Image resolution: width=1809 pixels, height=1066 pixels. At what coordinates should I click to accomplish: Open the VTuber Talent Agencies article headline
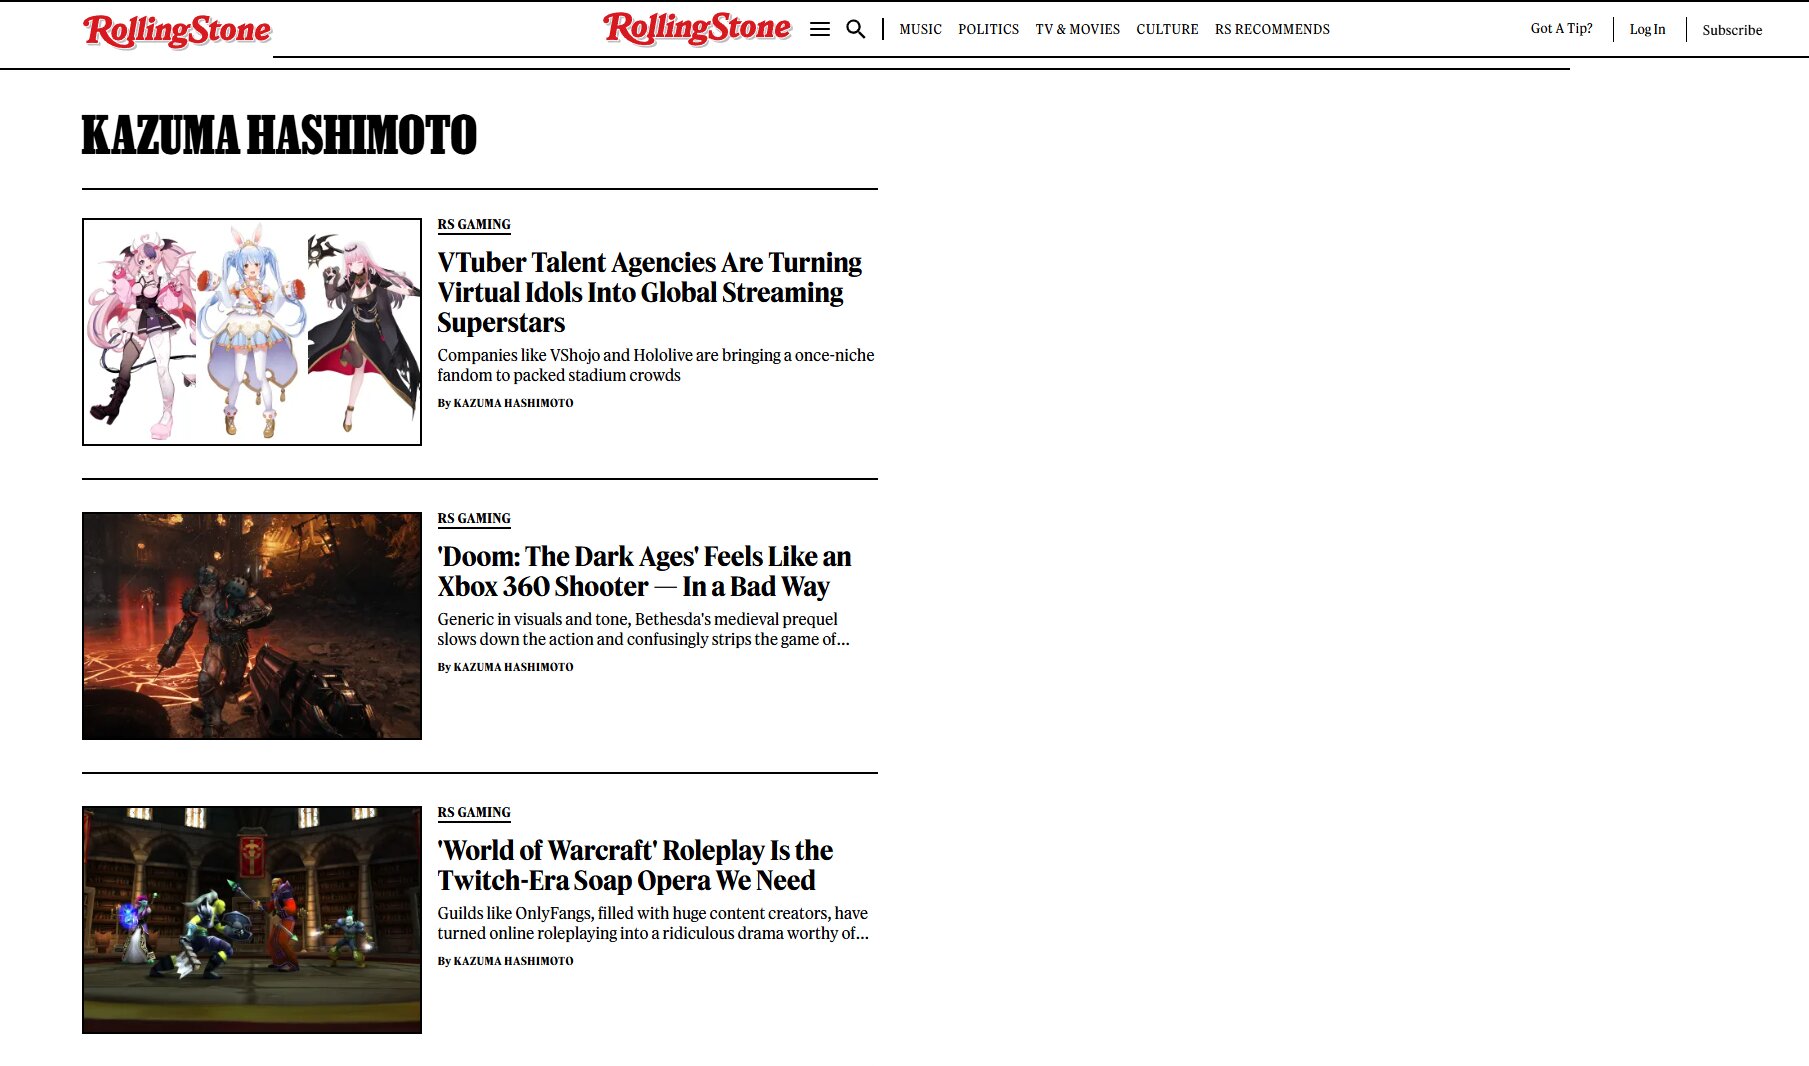pos(649,292)
